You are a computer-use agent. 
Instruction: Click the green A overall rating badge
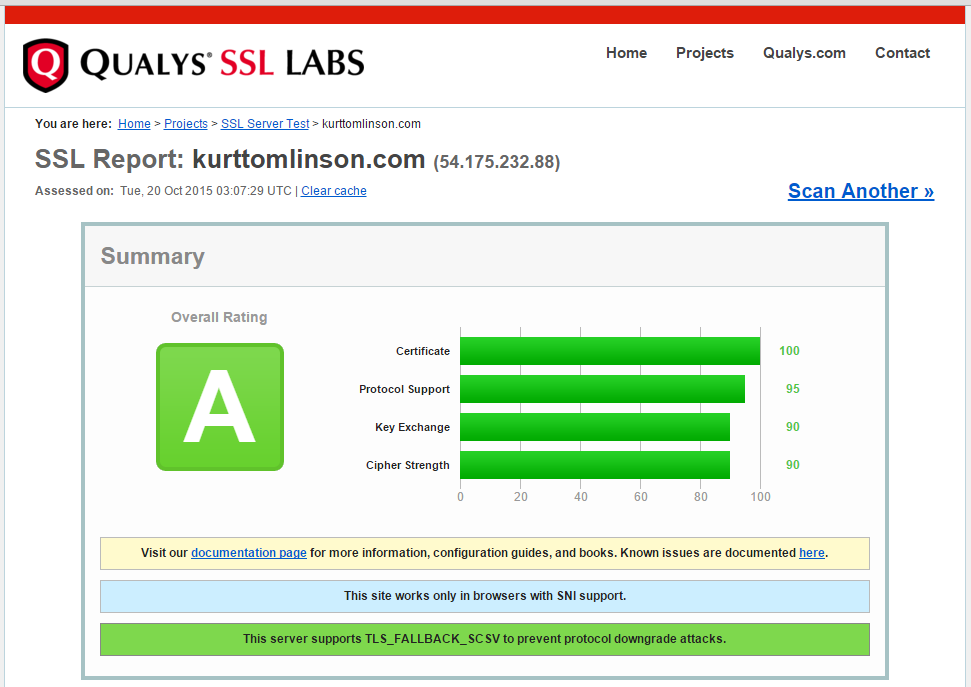tap(220, 407)
